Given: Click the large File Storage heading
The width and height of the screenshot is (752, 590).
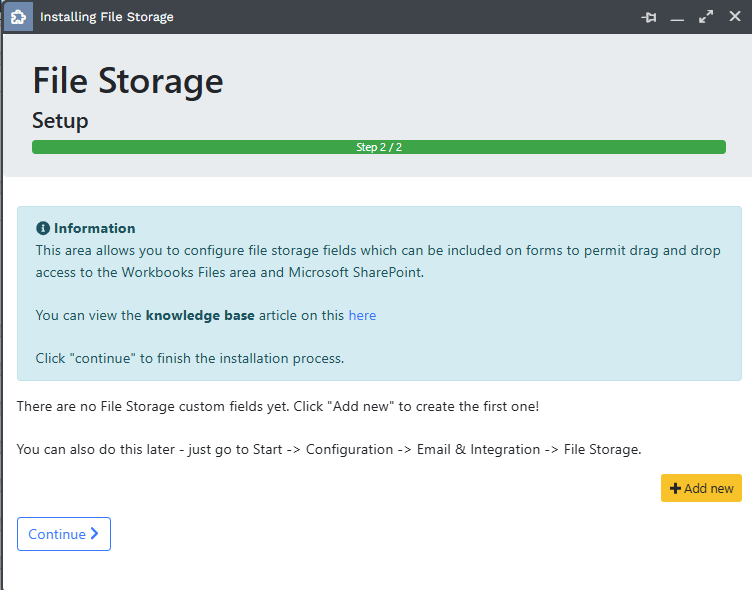Looking at the screenshot, I should (128, 81).
